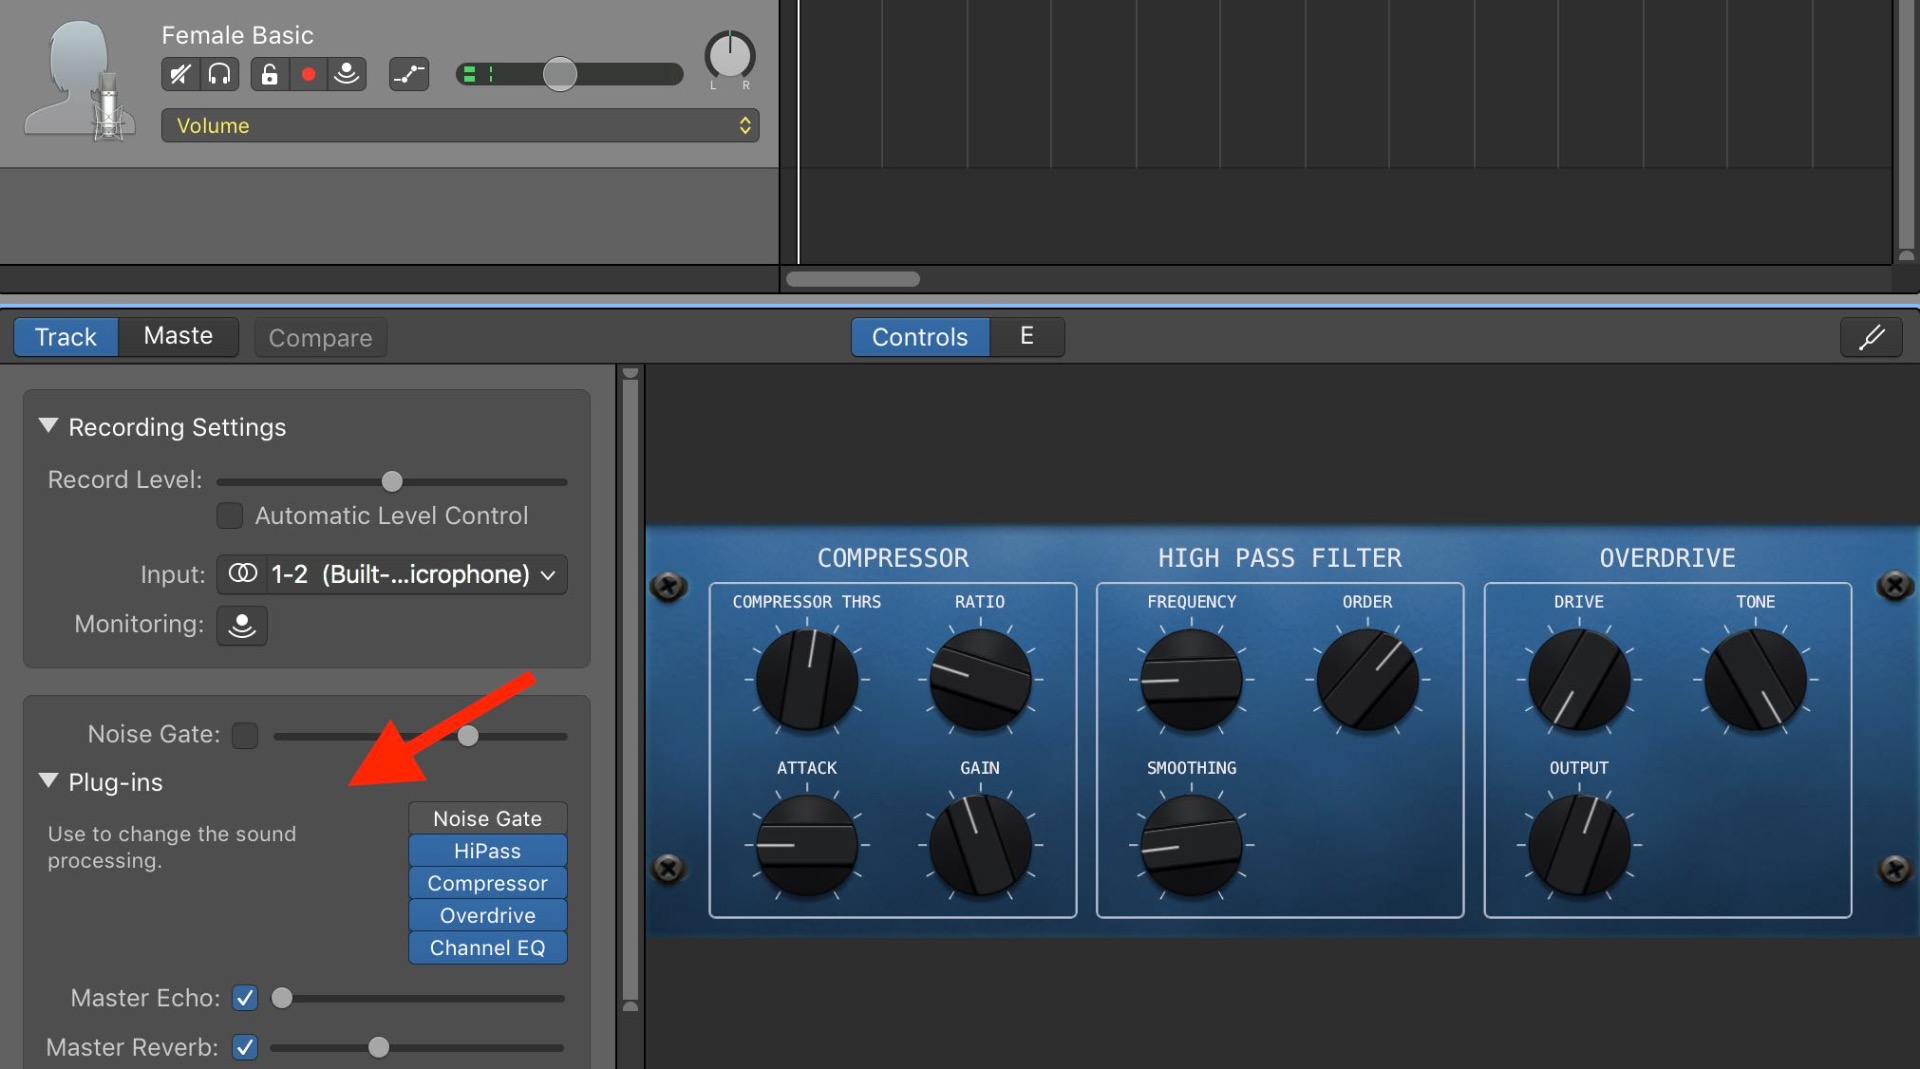
Task: Click the Compare button
Action: point(320,338)
